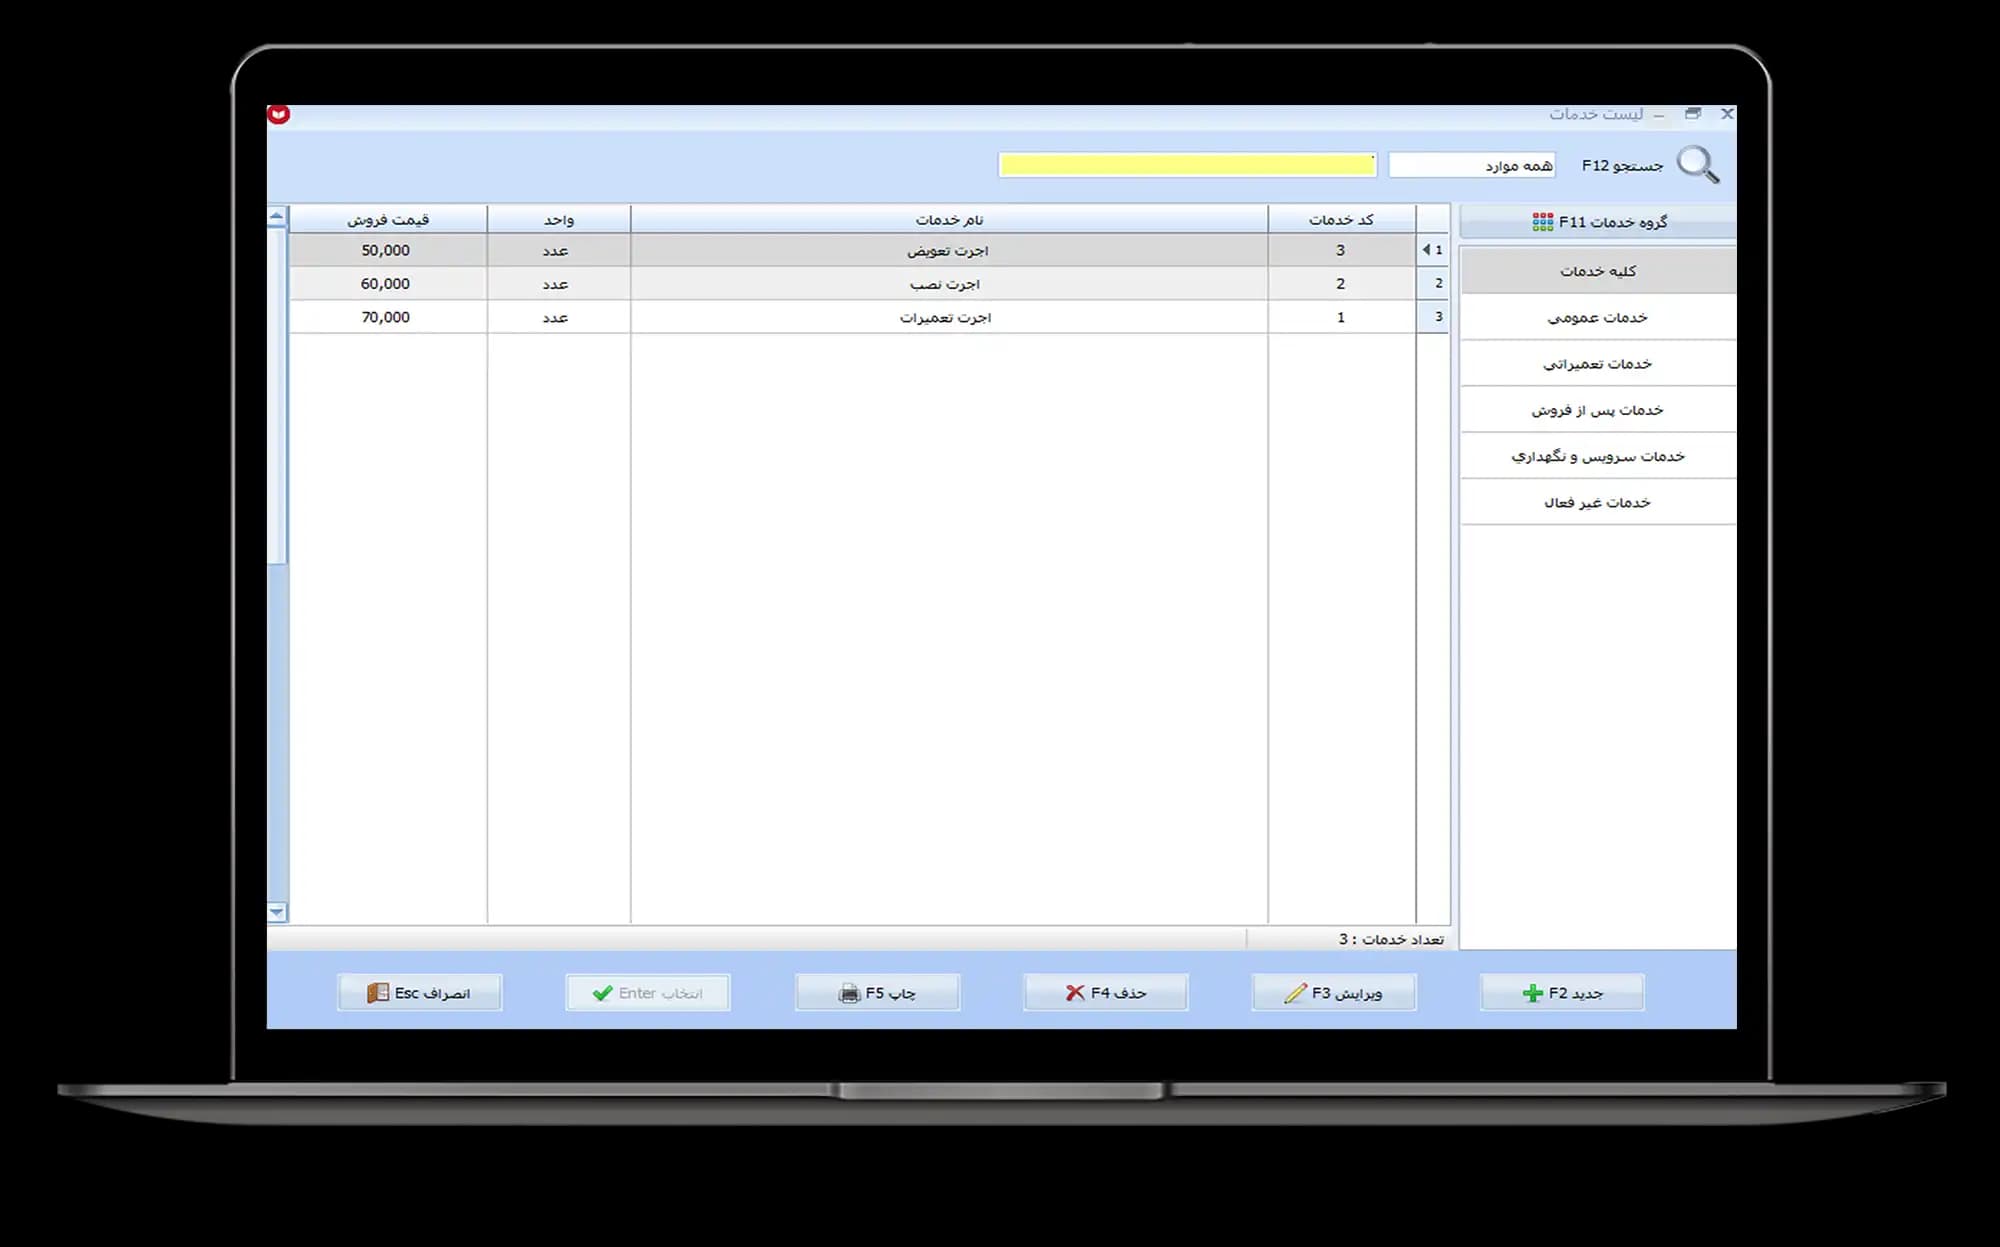Click the 70,000 price cell
Screen dimensions: 2000x1247
386,317
